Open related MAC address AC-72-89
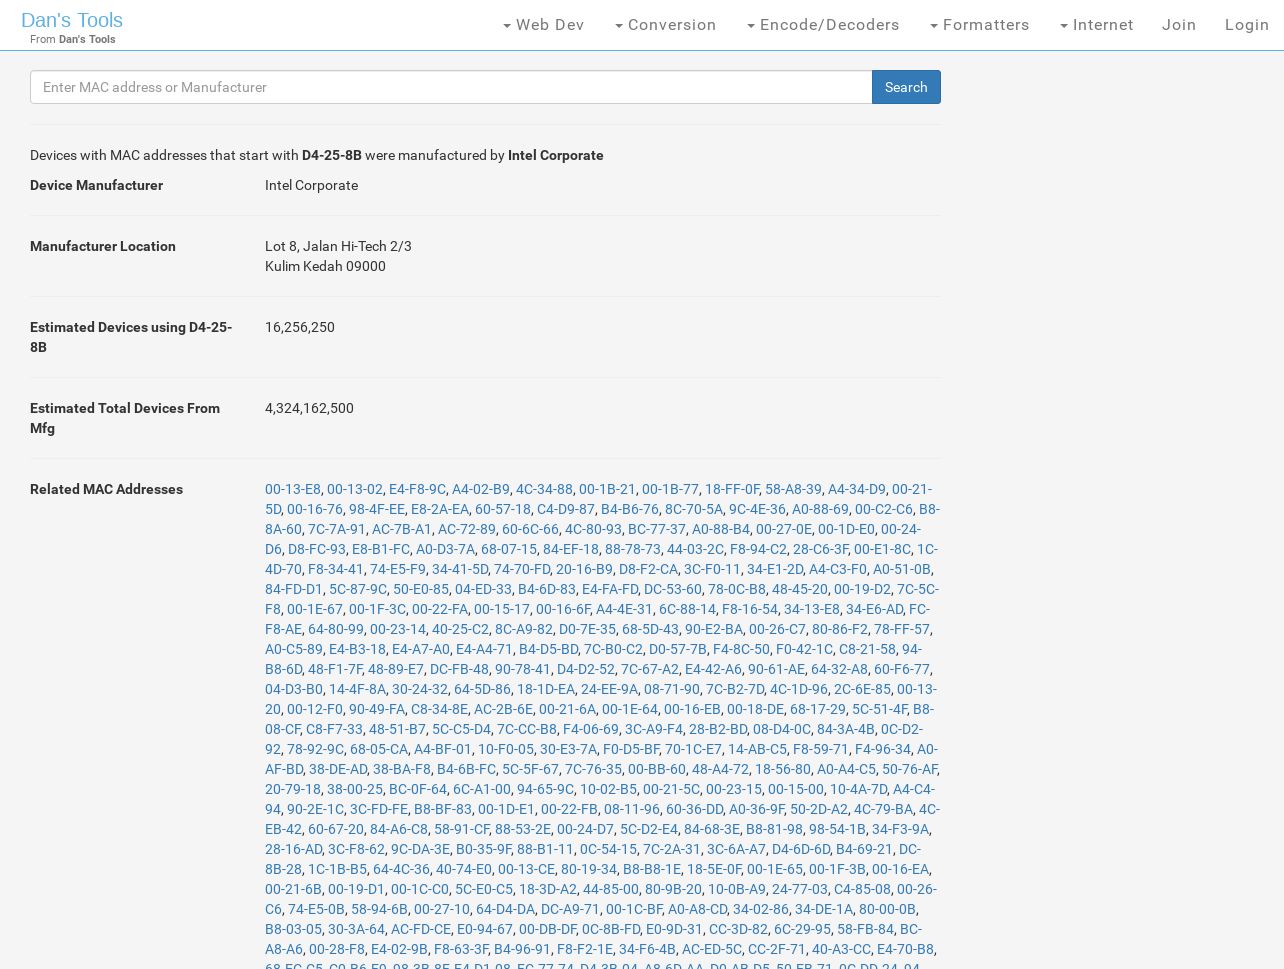The height and width of the screenshot is (969, 1284). click(467, 529)
